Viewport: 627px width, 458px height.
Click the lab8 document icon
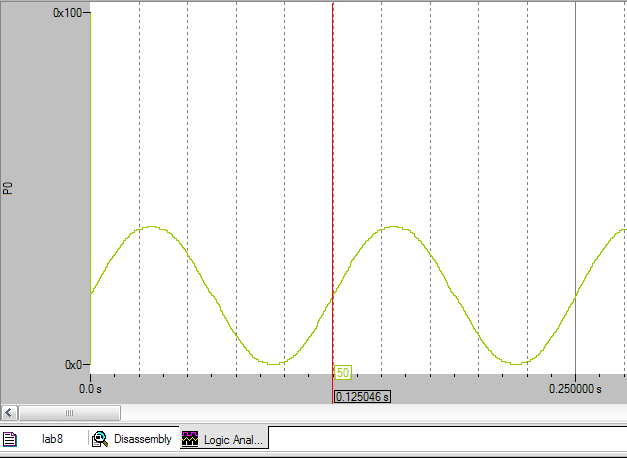click(x=10, y=439)
